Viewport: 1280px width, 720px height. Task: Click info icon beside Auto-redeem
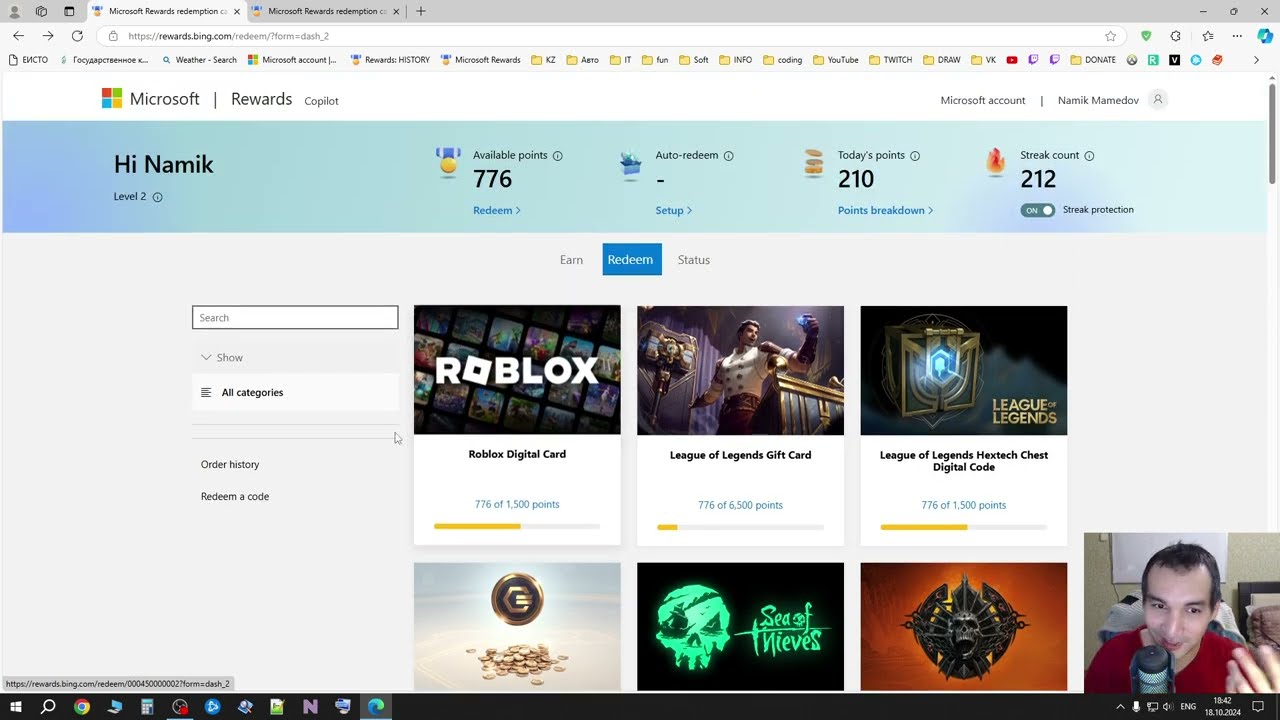click(x=728, y=156)
